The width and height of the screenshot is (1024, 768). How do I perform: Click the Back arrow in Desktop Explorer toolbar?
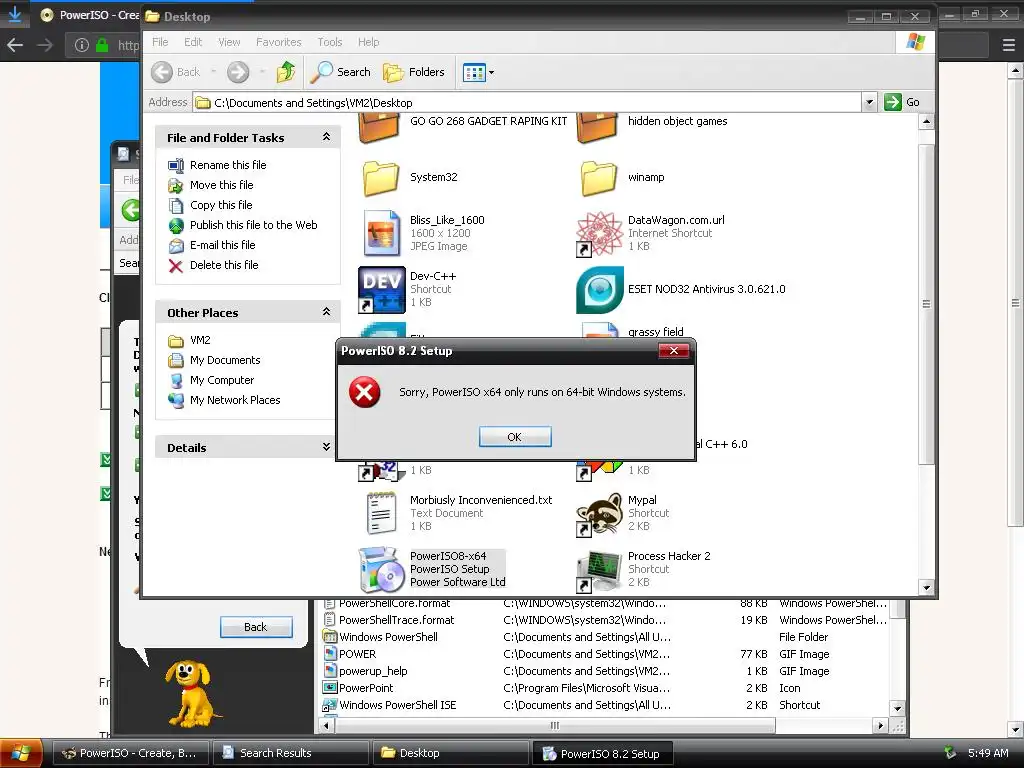[162, 72]
